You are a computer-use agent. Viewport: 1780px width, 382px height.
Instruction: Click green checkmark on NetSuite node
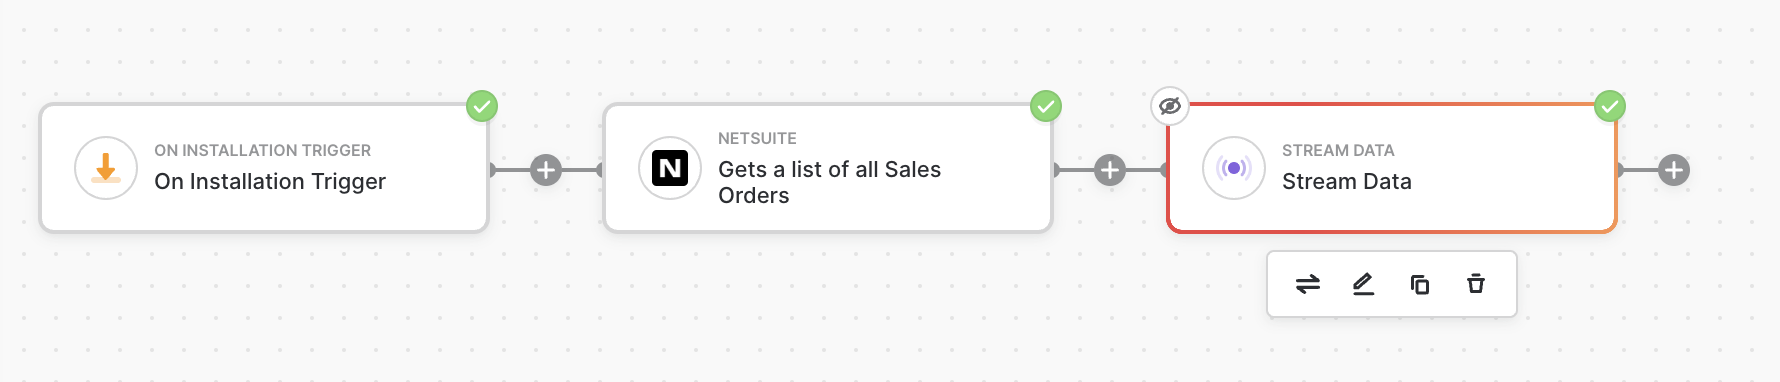(x=1046, y=106)
